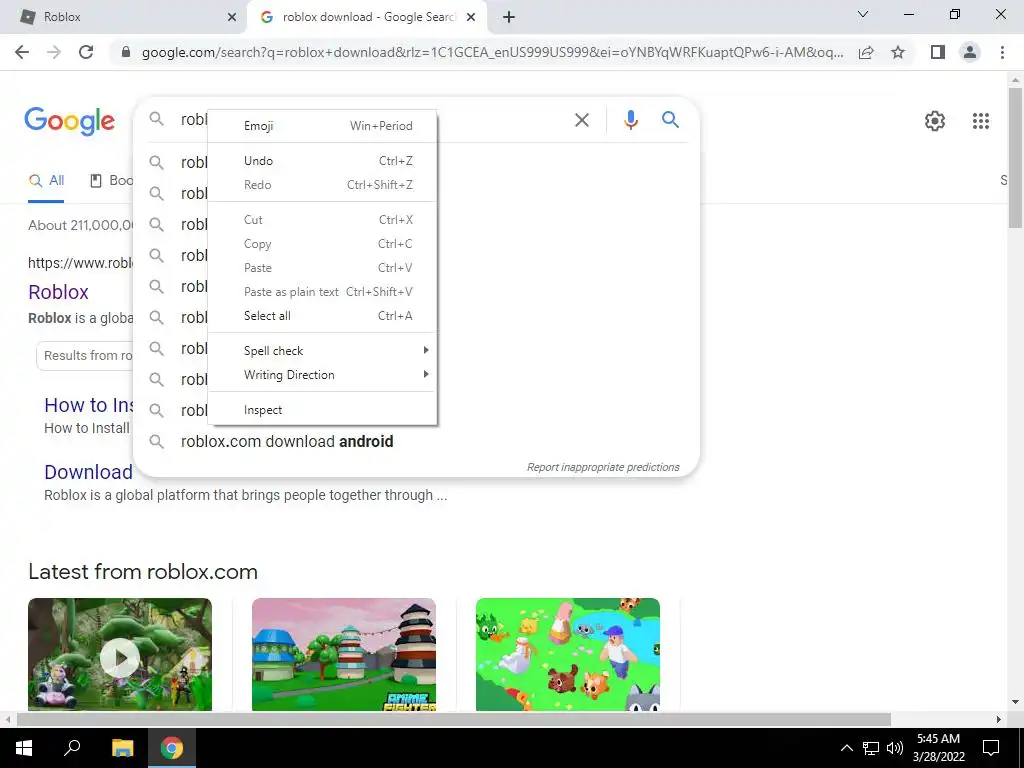Choose Select all in context menu
Screen dimensions: 1024x768
323,316
